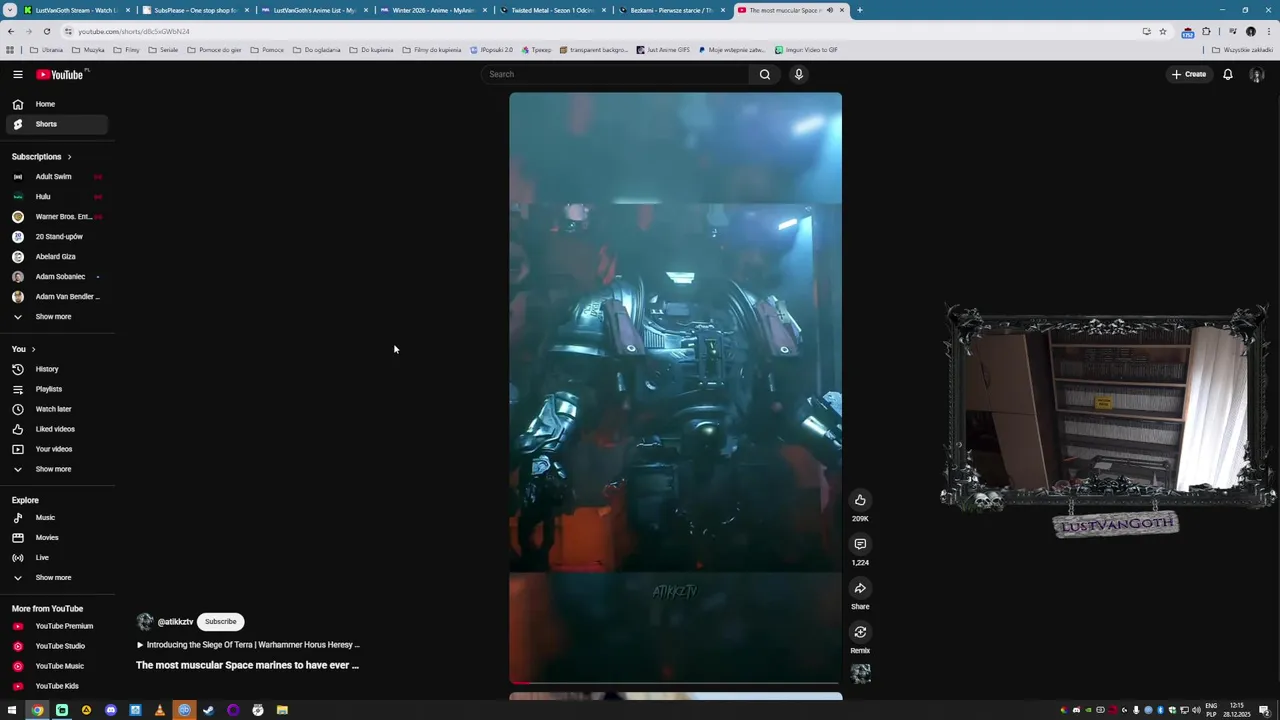Open the You section chevron
Viewport: 1280px width, 720px height.
click(x=33, y=349)
